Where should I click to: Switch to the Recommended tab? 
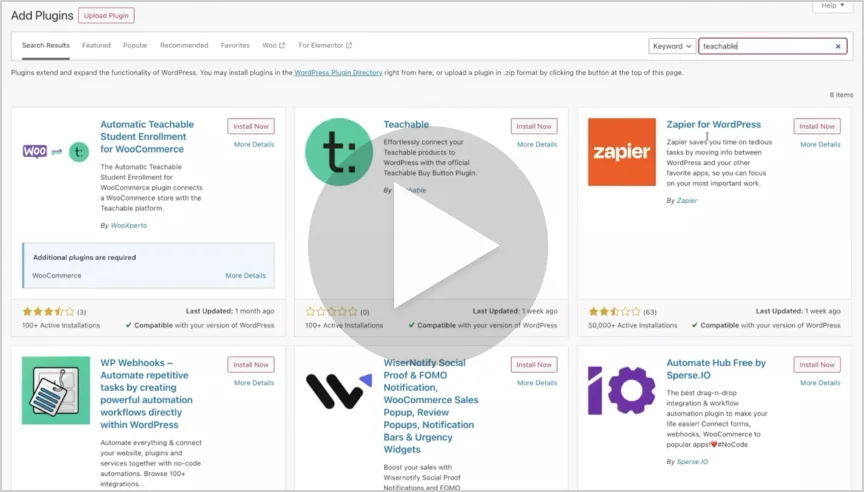coord(184,46)
